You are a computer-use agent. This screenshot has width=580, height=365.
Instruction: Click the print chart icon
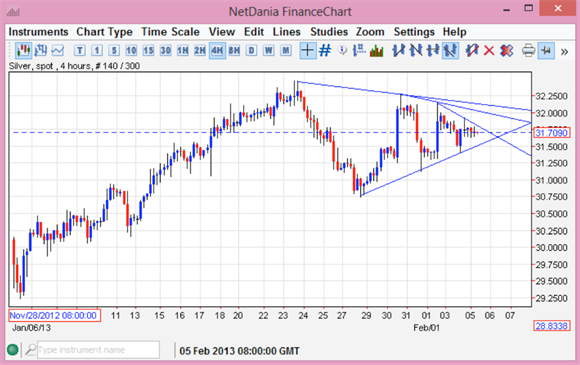click(x=528, y=50)
